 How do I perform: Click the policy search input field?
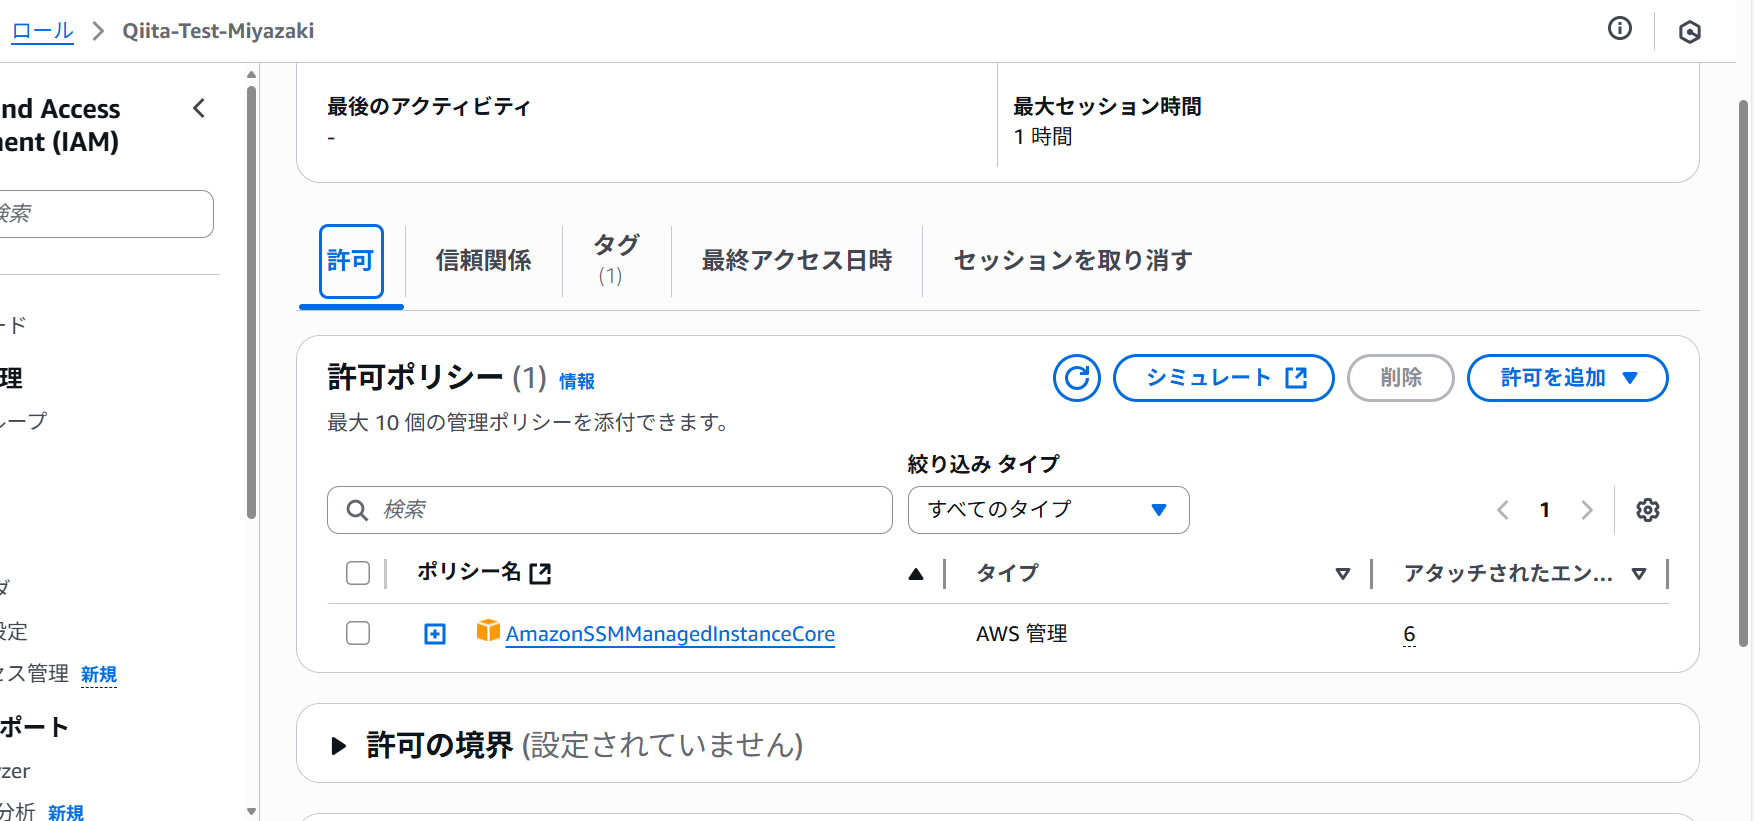(610, 510)
